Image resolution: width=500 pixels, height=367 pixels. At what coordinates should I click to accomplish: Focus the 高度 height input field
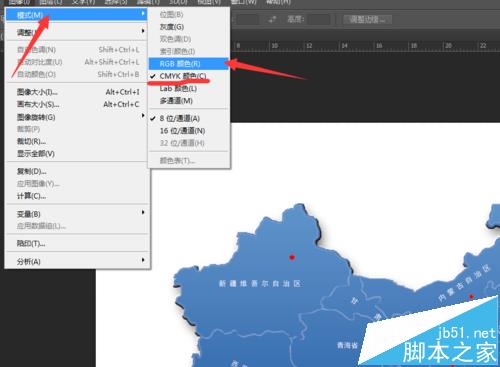coord(319,19)
